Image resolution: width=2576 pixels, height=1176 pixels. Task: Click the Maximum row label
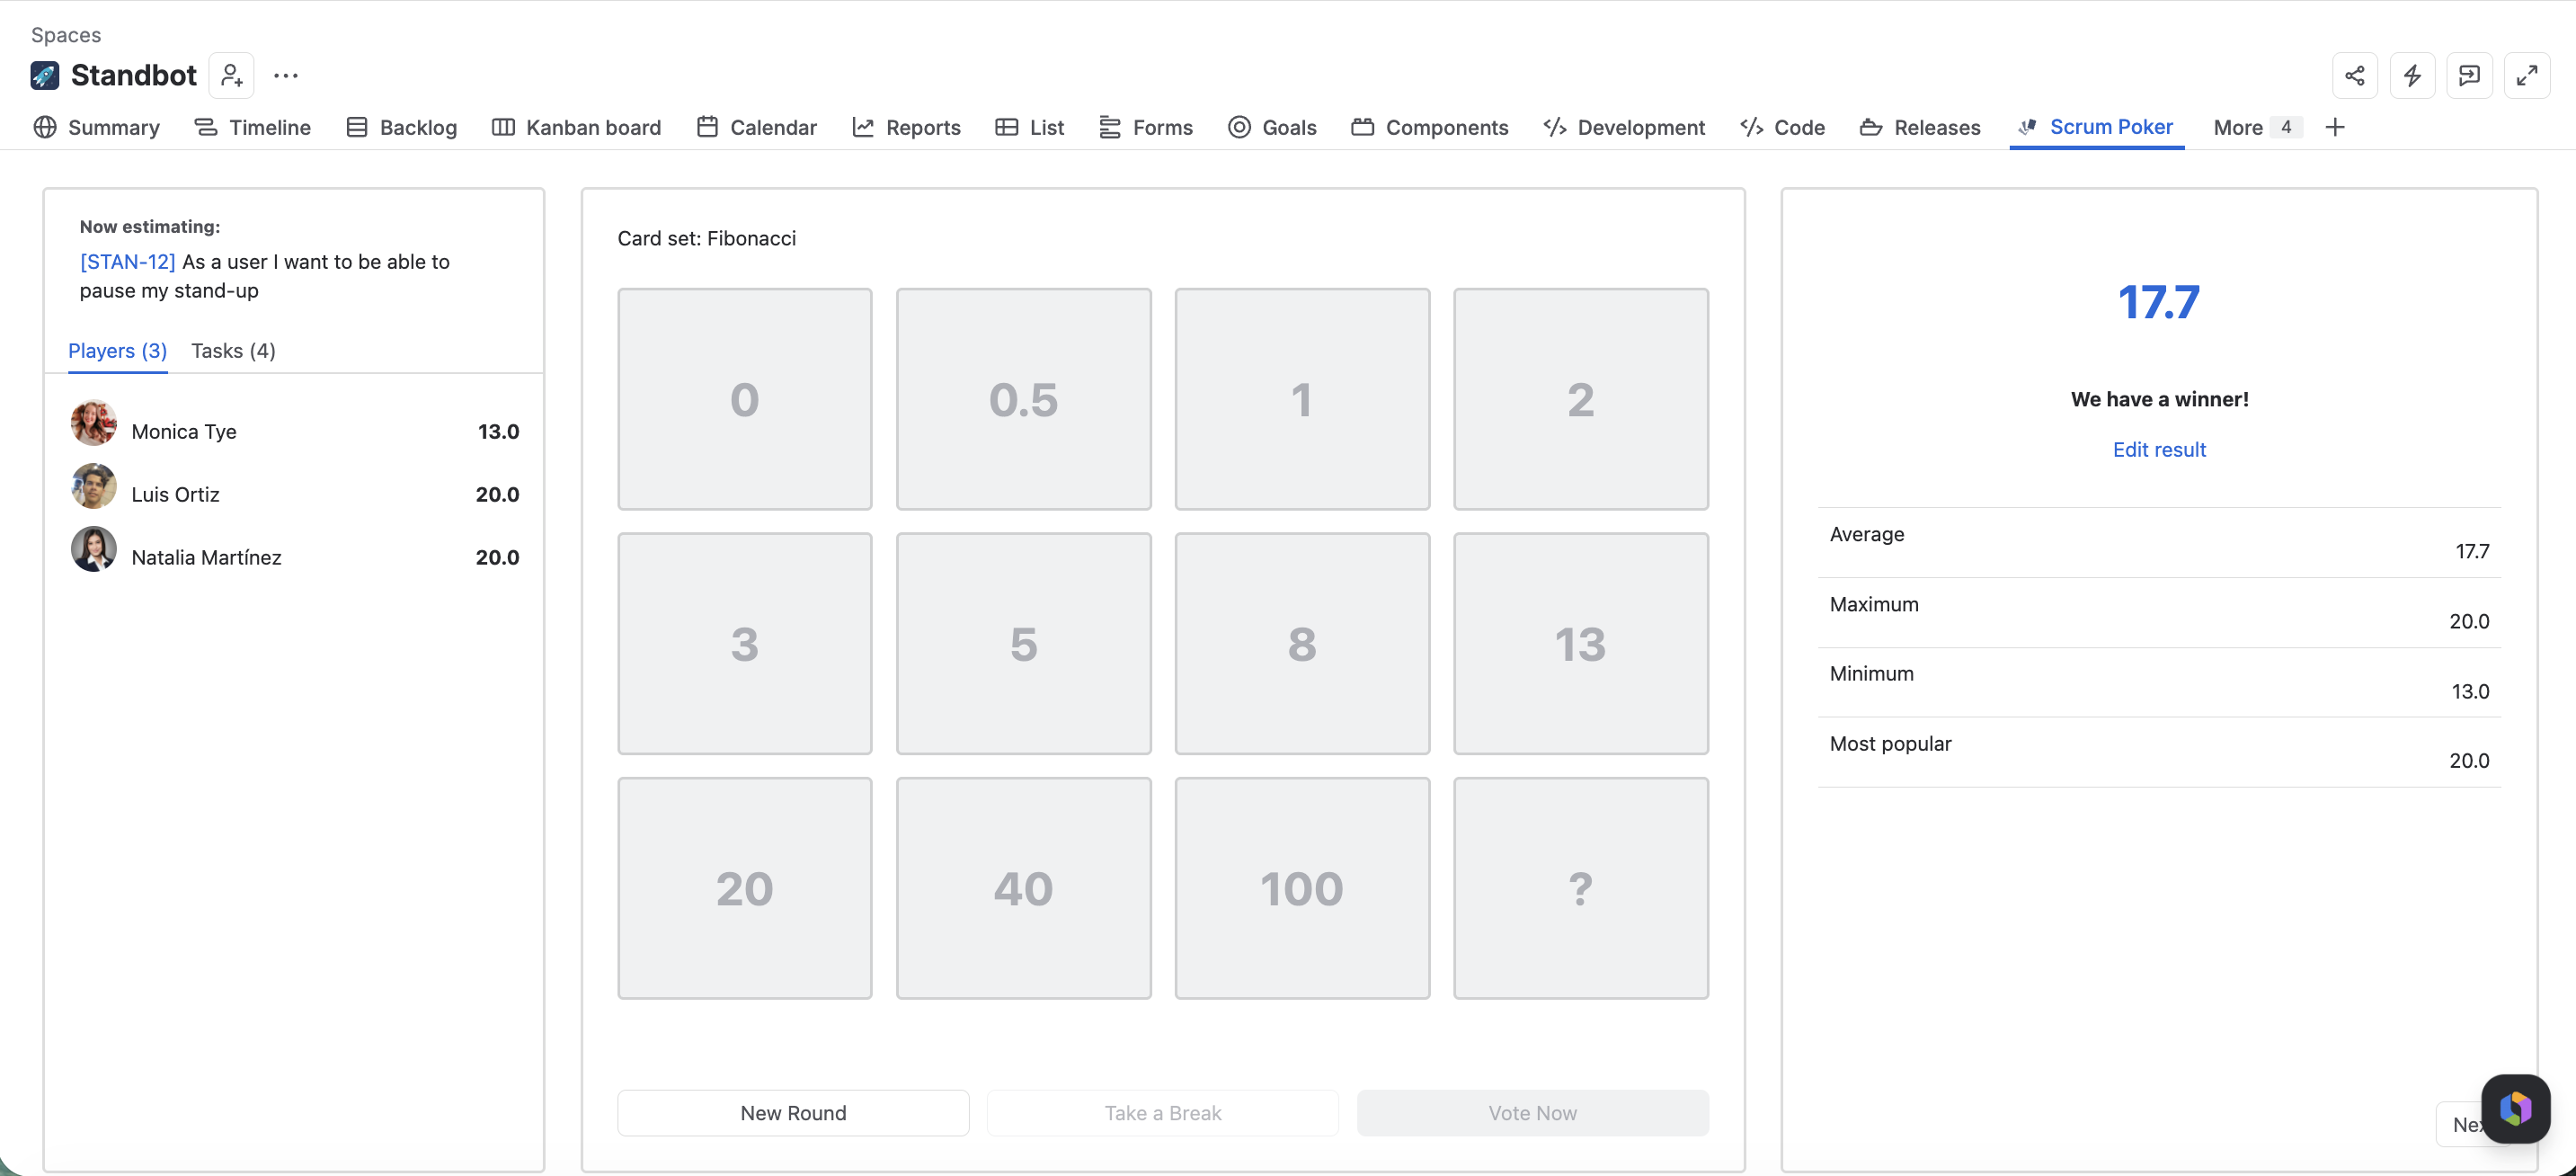(1874, 604)
